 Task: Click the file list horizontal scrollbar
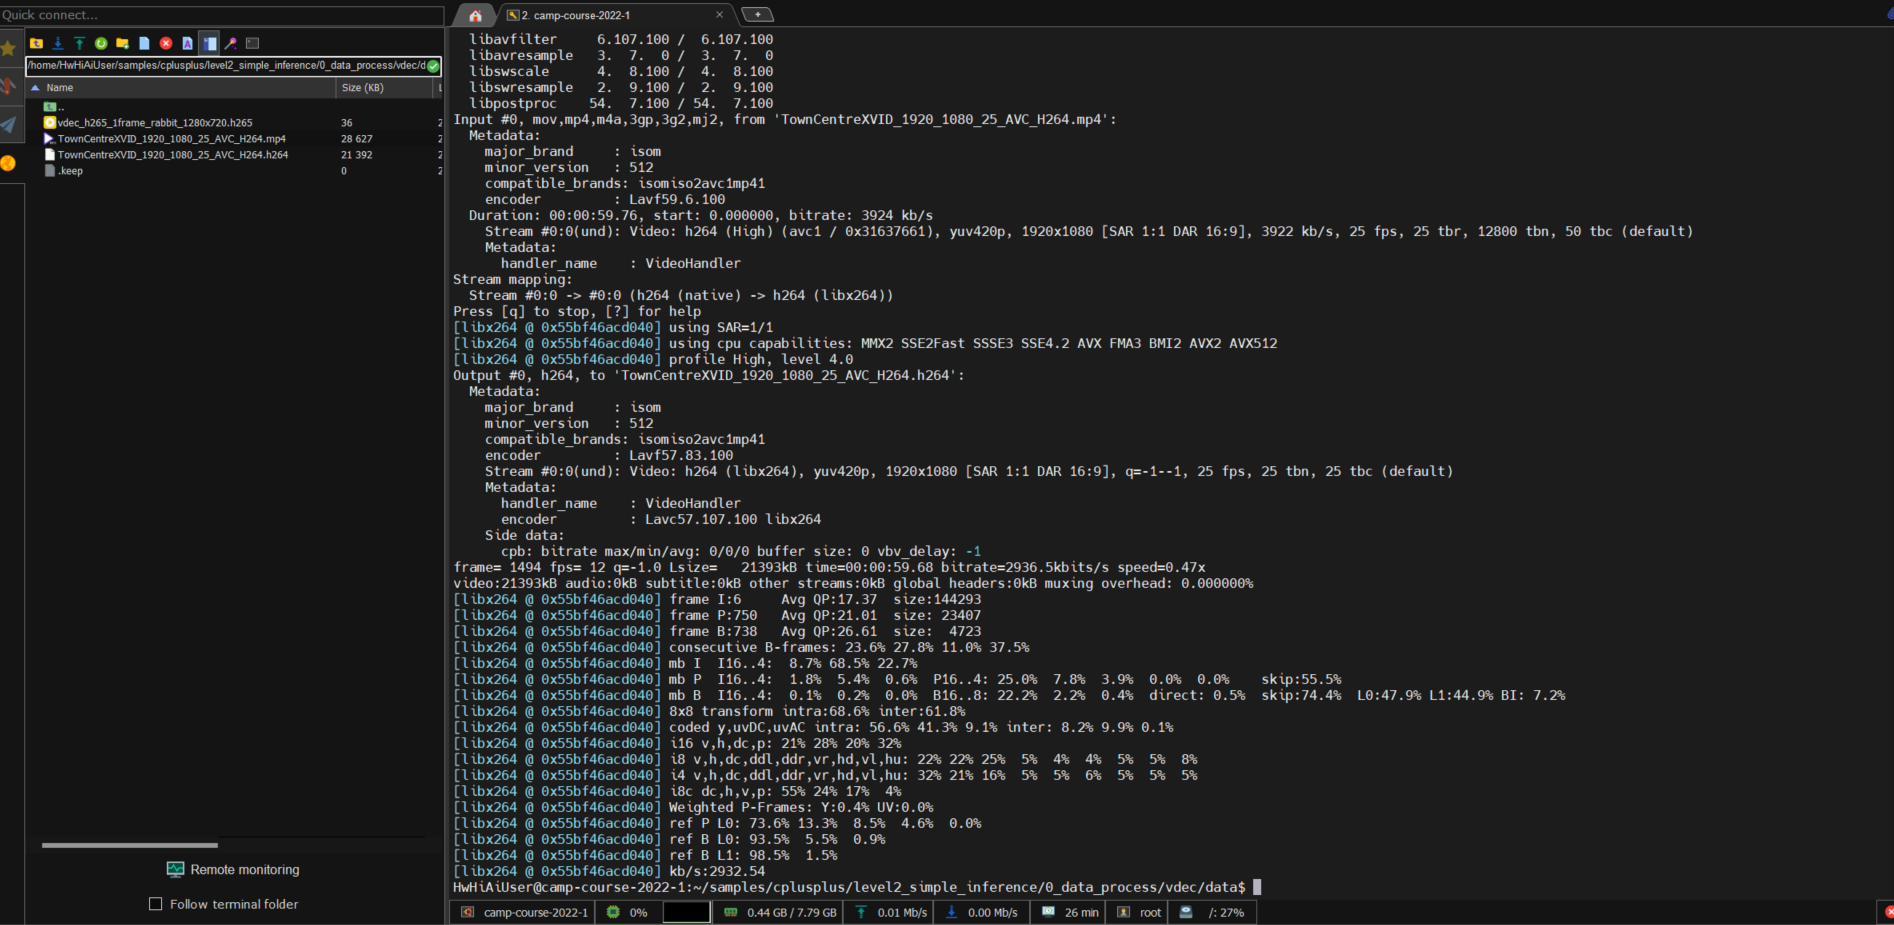pyautogui.click(x=130, y=845)
